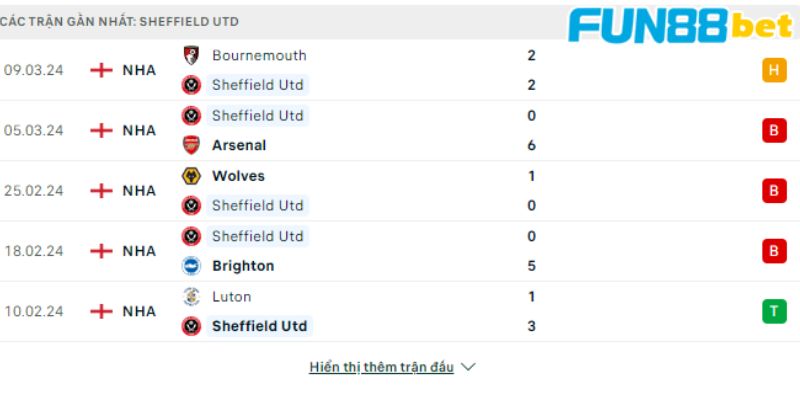800x400 pixels.
Task: Click the Wolves club crest icon
Action: tap(191, 176)
